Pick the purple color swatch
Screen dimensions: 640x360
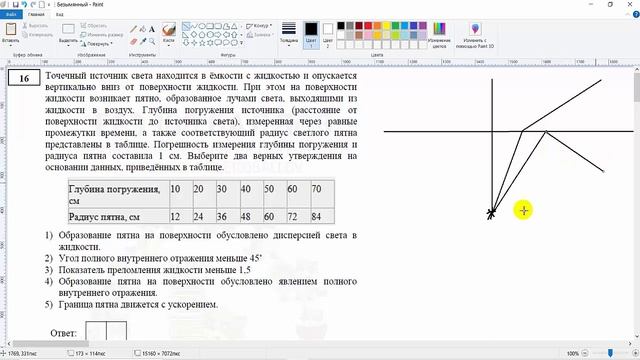click(423, 26)
